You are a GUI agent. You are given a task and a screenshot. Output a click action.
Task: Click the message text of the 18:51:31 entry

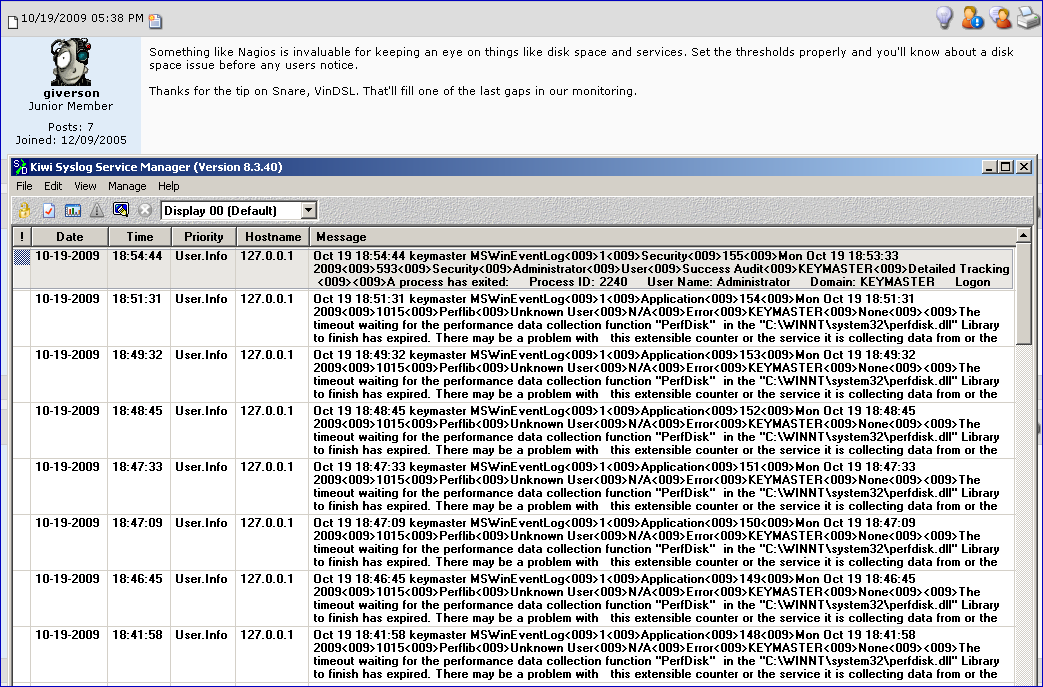(657, 318)
